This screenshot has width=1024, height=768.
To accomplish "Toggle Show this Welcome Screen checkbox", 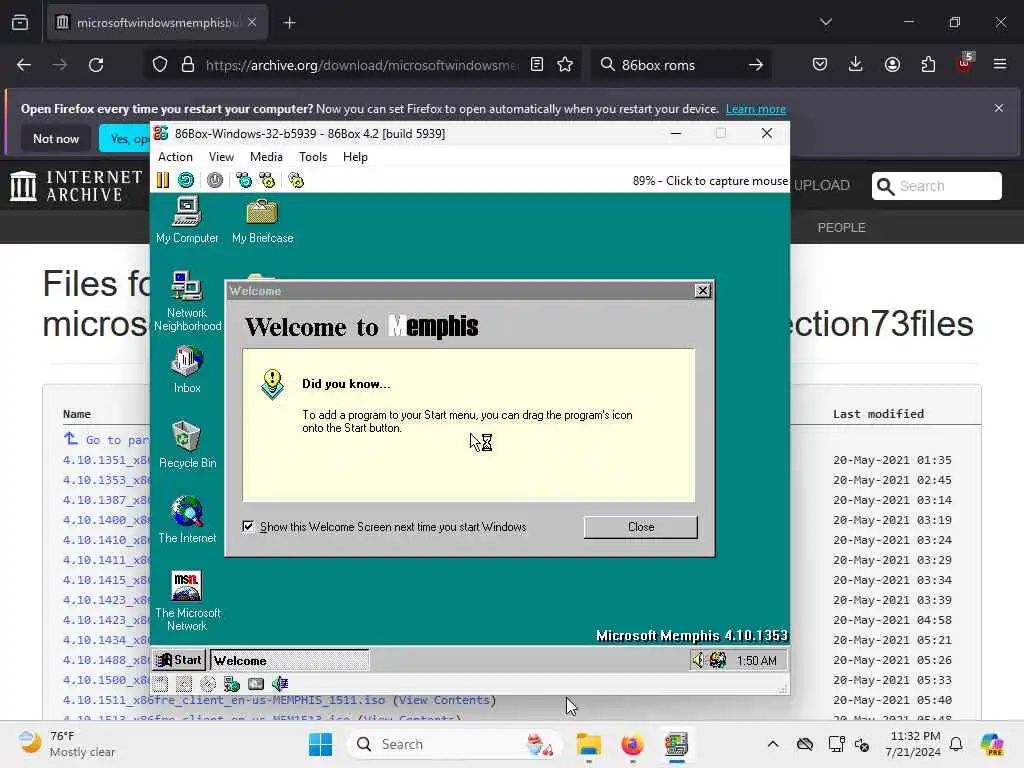I will pyautogui.click(x=248, y=526).
